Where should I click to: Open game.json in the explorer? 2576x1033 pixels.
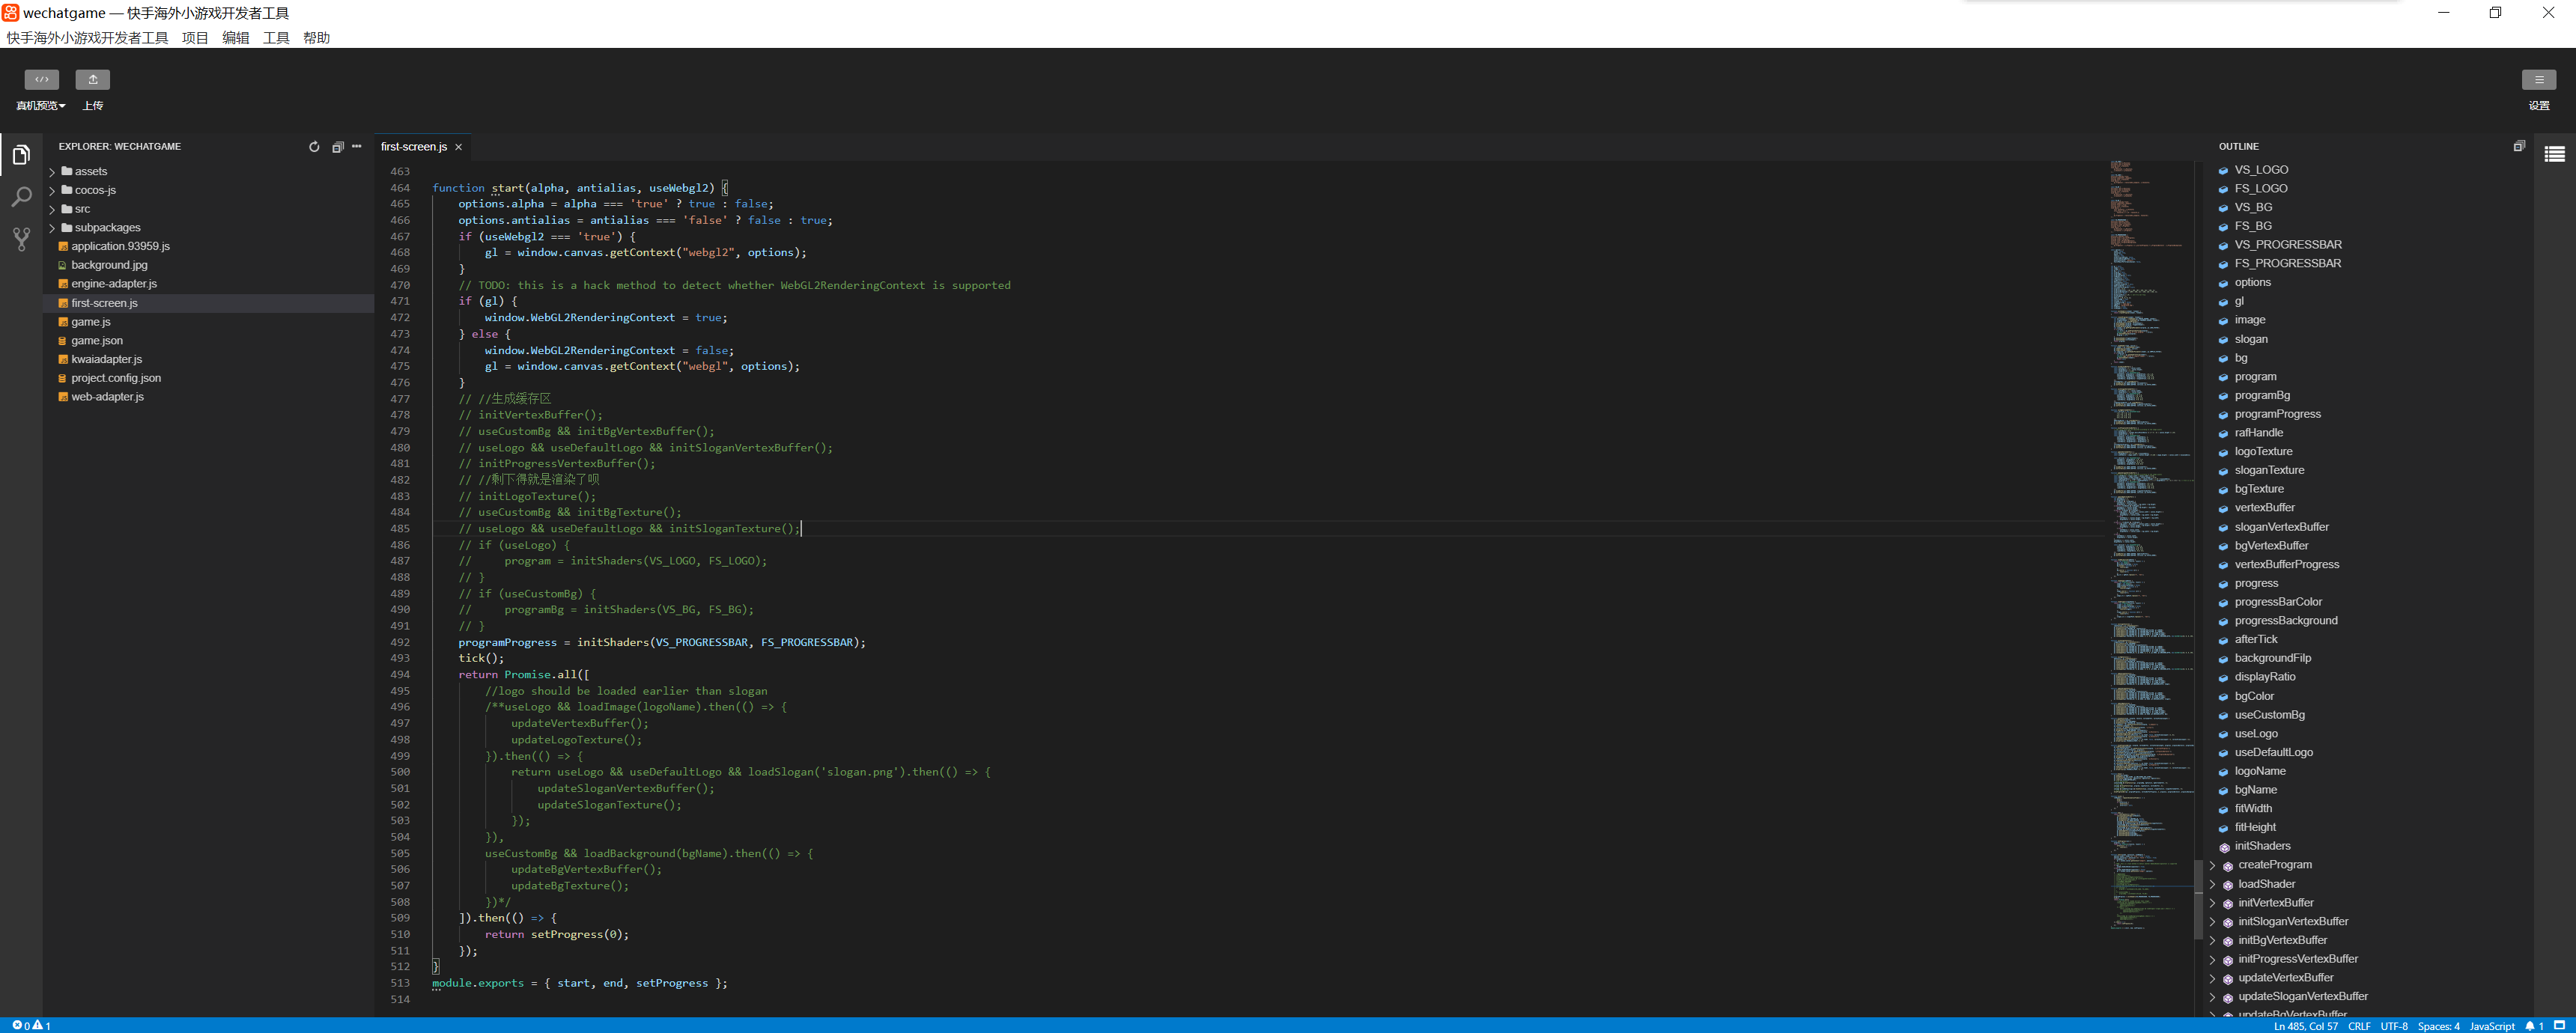[x=97, y=341]
